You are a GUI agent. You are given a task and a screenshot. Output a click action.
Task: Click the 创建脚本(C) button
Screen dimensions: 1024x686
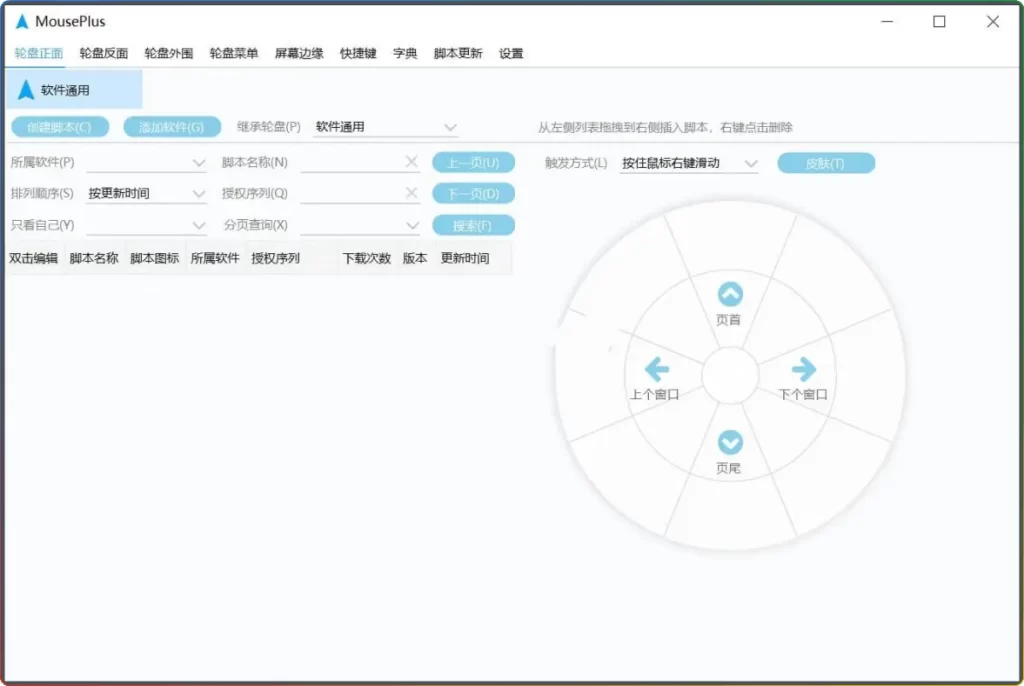[59, 127]
